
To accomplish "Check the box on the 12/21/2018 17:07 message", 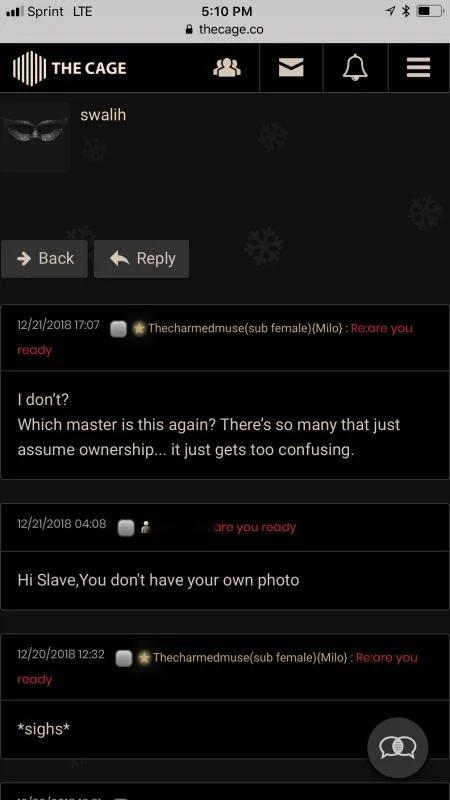I will tap(119, 329).
